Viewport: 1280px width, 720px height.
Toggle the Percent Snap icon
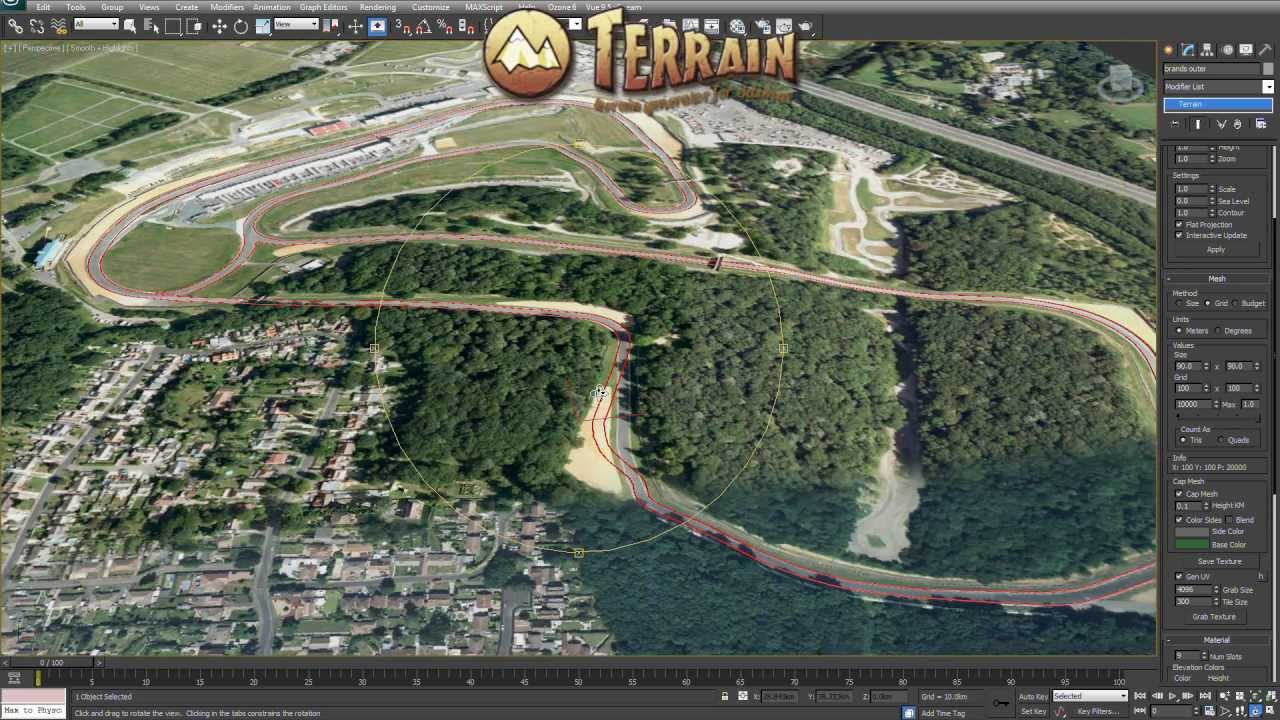click(444, 27)
